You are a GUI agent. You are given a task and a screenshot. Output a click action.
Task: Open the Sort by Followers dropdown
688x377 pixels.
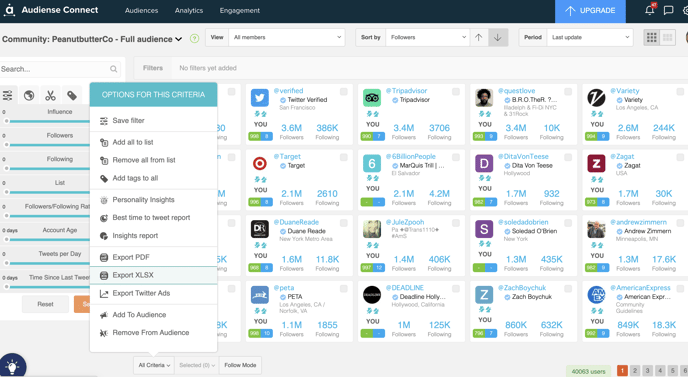click(427, 37)
